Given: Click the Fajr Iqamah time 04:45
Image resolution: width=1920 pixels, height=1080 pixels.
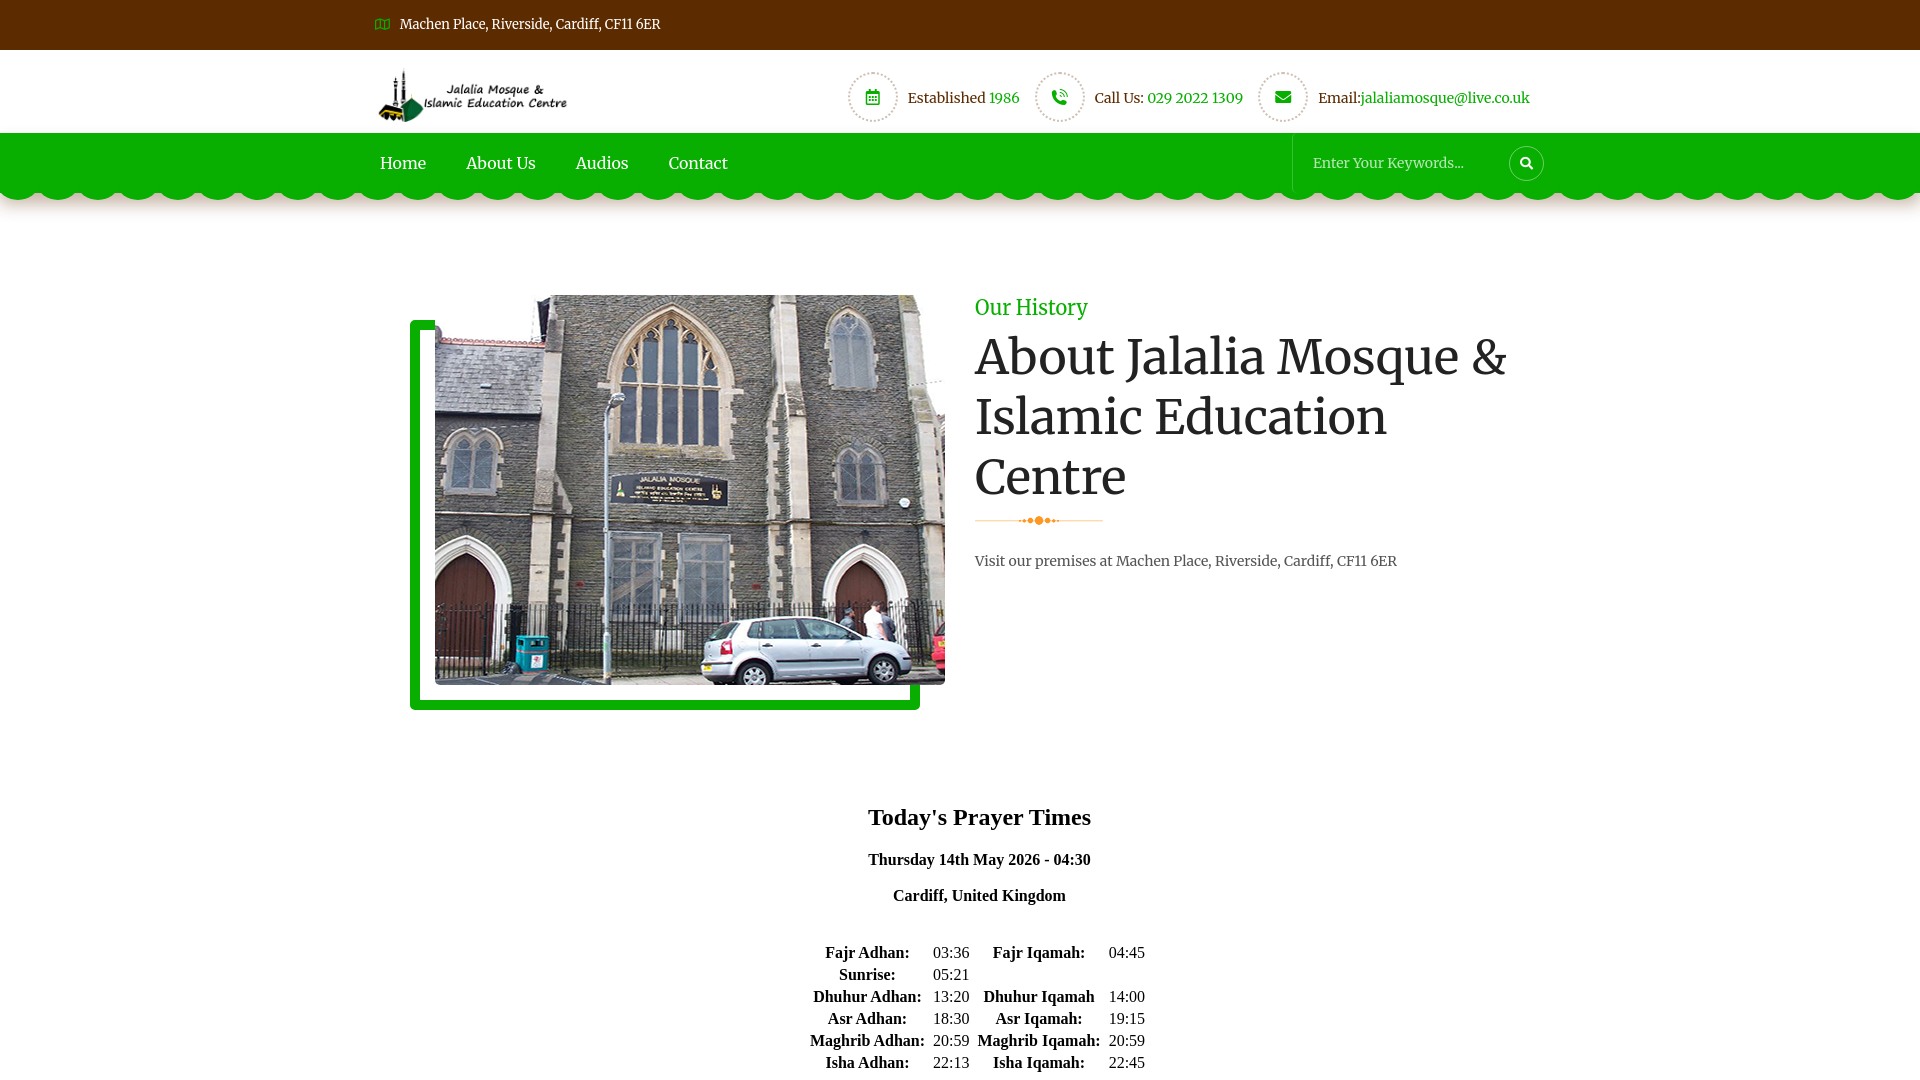Looking at the screenshot, I should click(x=1127, y=953).
